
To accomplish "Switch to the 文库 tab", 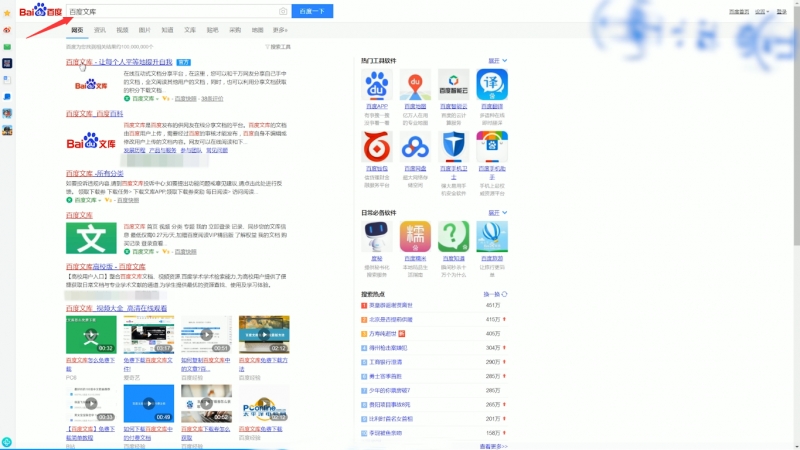I will (190, 30).
